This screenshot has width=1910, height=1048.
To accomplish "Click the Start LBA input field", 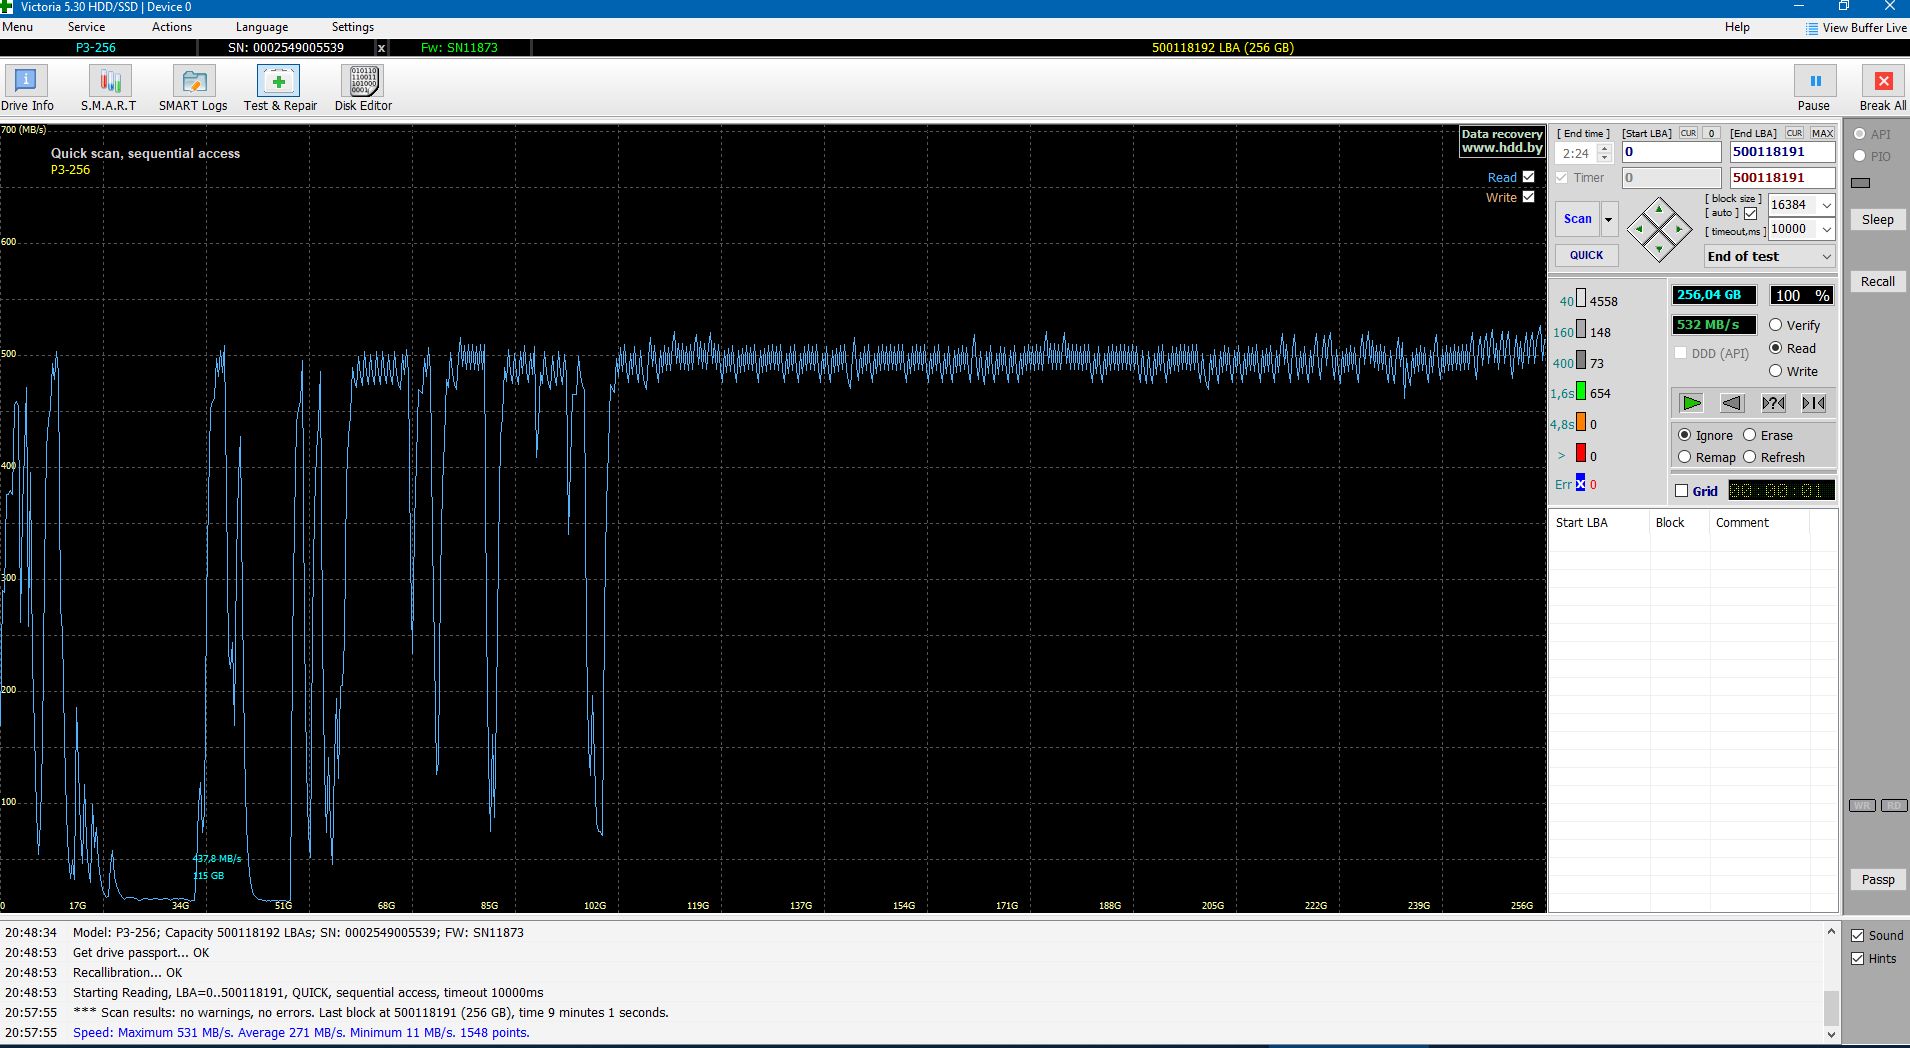I will [1671, 152].
